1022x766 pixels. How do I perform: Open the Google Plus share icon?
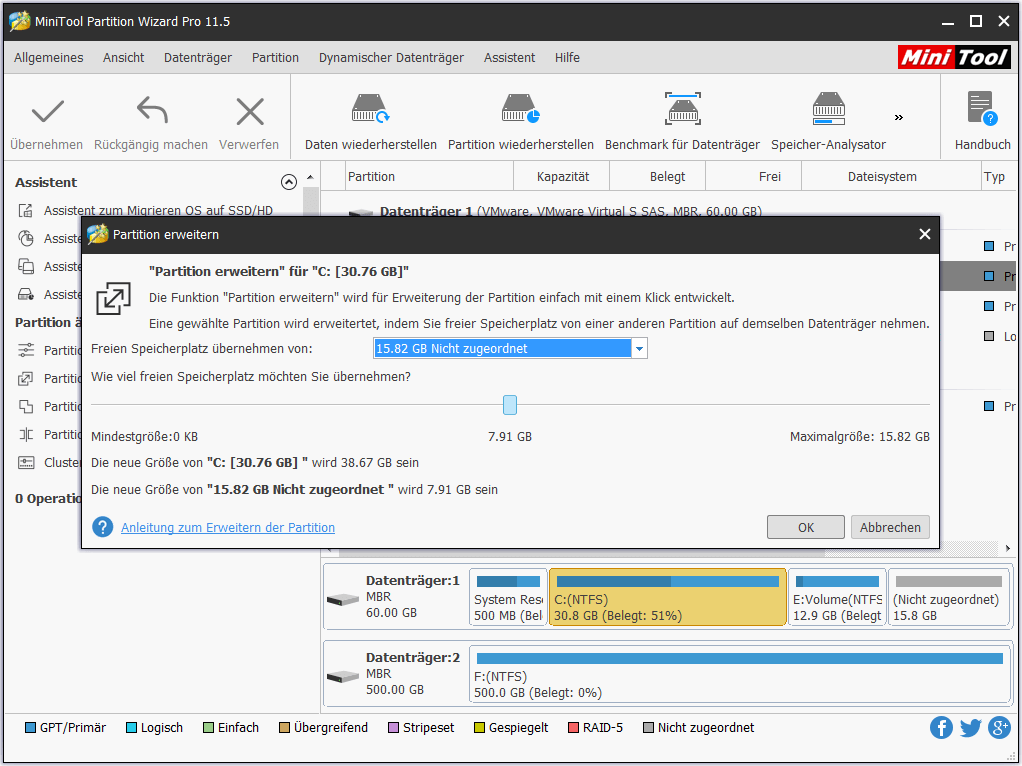(999, 728)
